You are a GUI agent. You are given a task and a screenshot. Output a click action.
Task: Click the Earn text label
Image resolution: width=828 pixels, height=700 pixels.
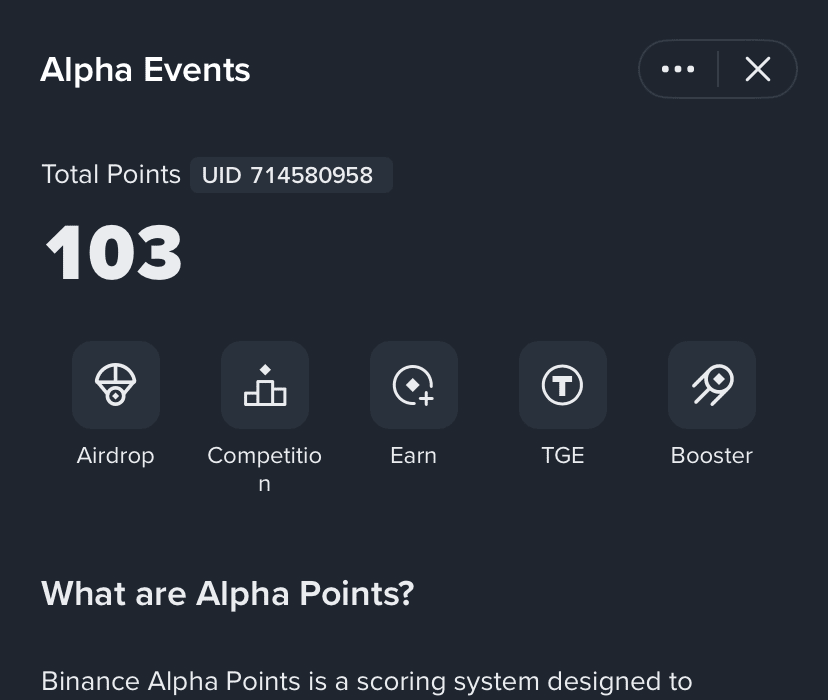413,456
